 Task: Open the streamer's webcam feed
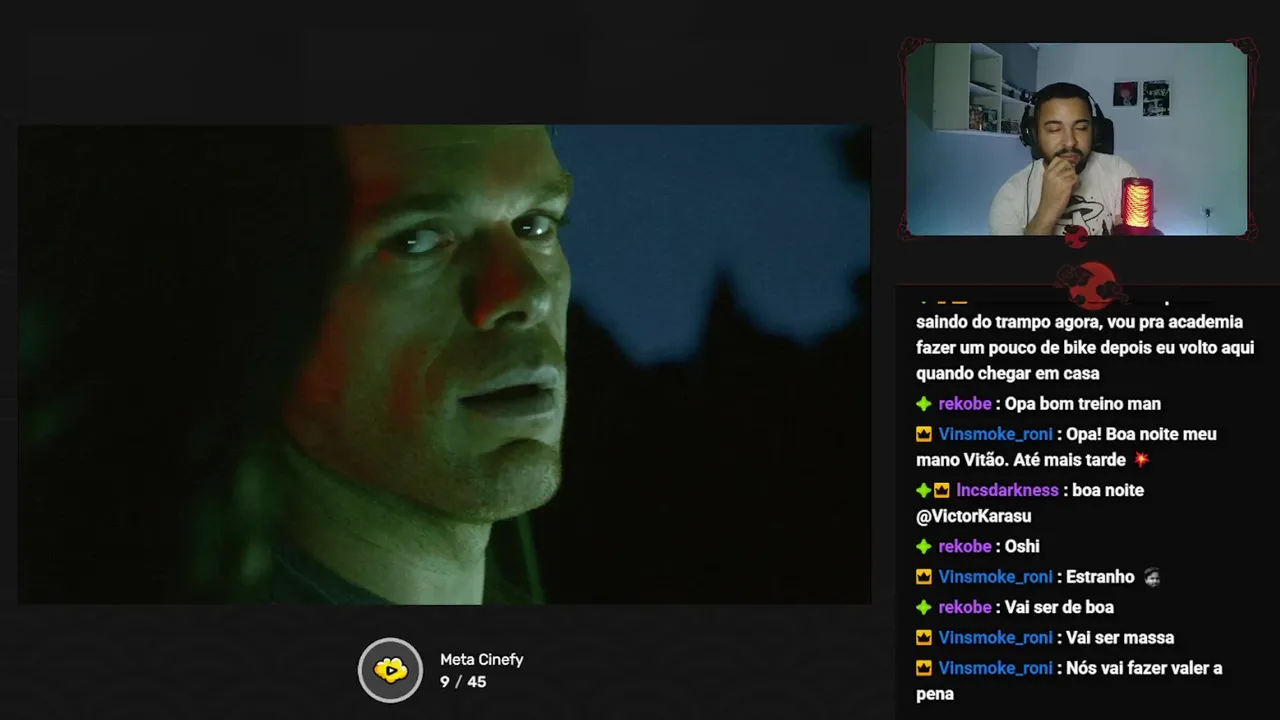coord(1077,139)
